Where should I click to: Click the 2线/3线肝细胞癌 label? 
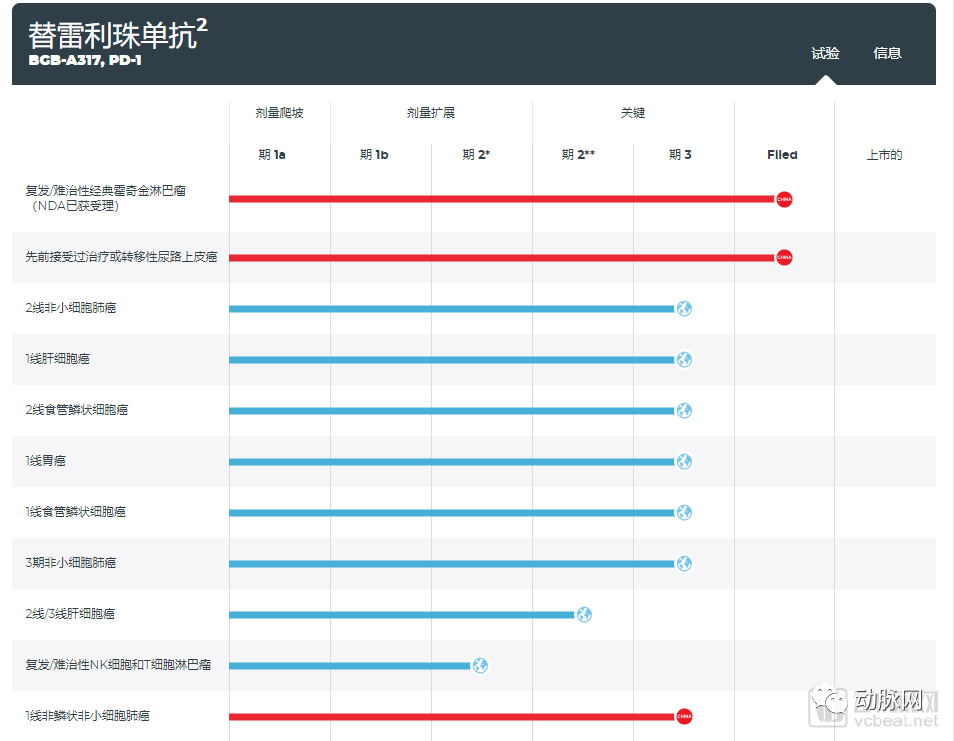(x=70, y=614)
